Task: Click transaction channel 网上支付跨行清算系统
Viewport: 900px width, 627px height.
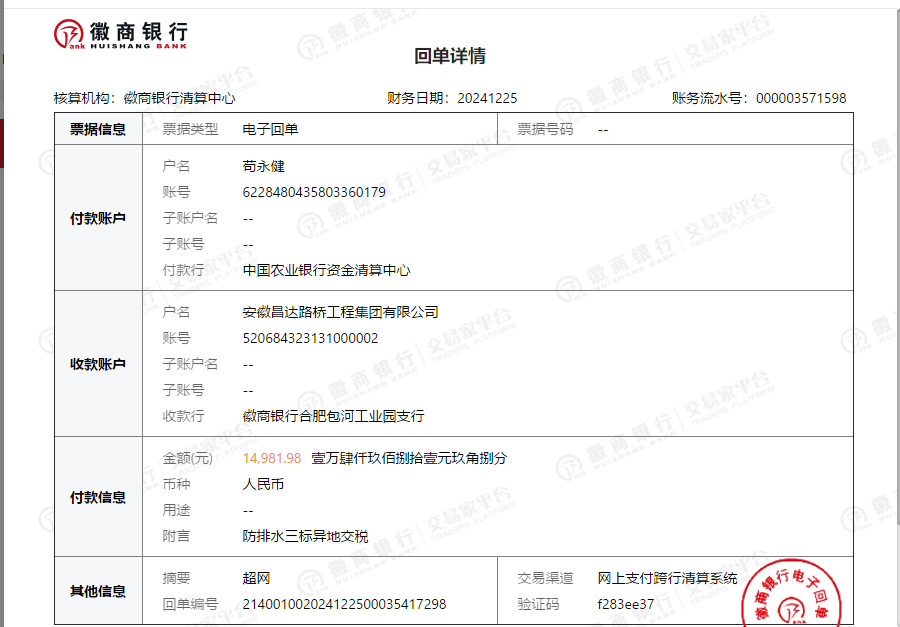Action: (x=667, y=578)
